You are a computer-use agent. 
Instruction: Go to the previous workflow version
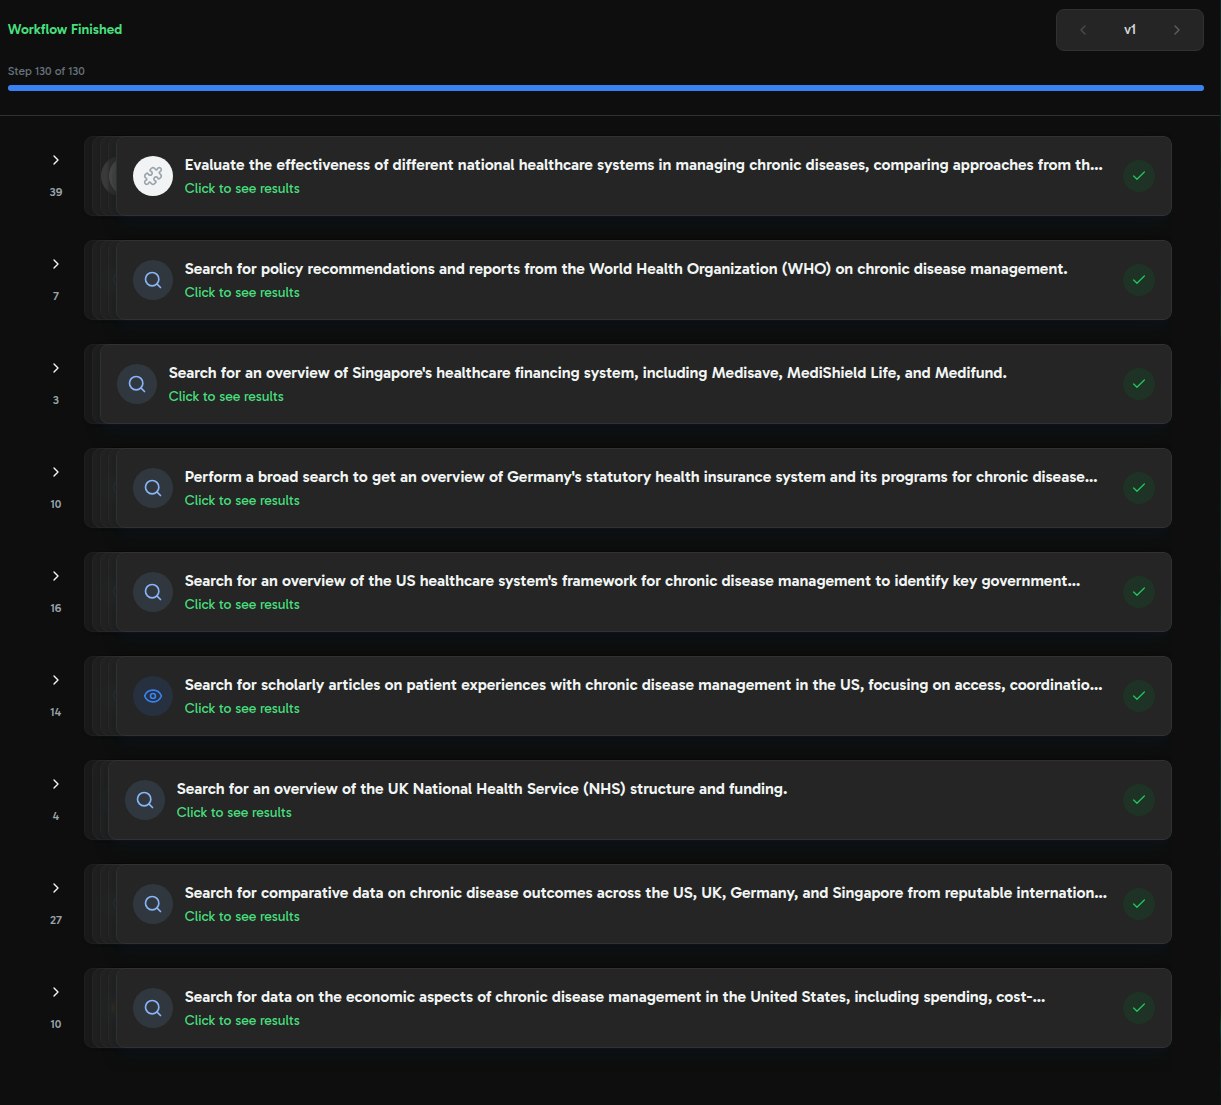pos(1083,30)
